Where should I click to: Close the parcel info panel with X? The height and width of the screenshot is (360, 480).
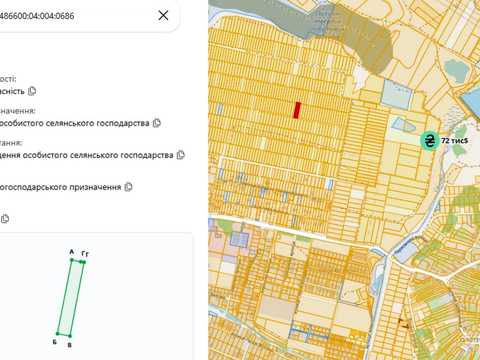coord(163,15)
